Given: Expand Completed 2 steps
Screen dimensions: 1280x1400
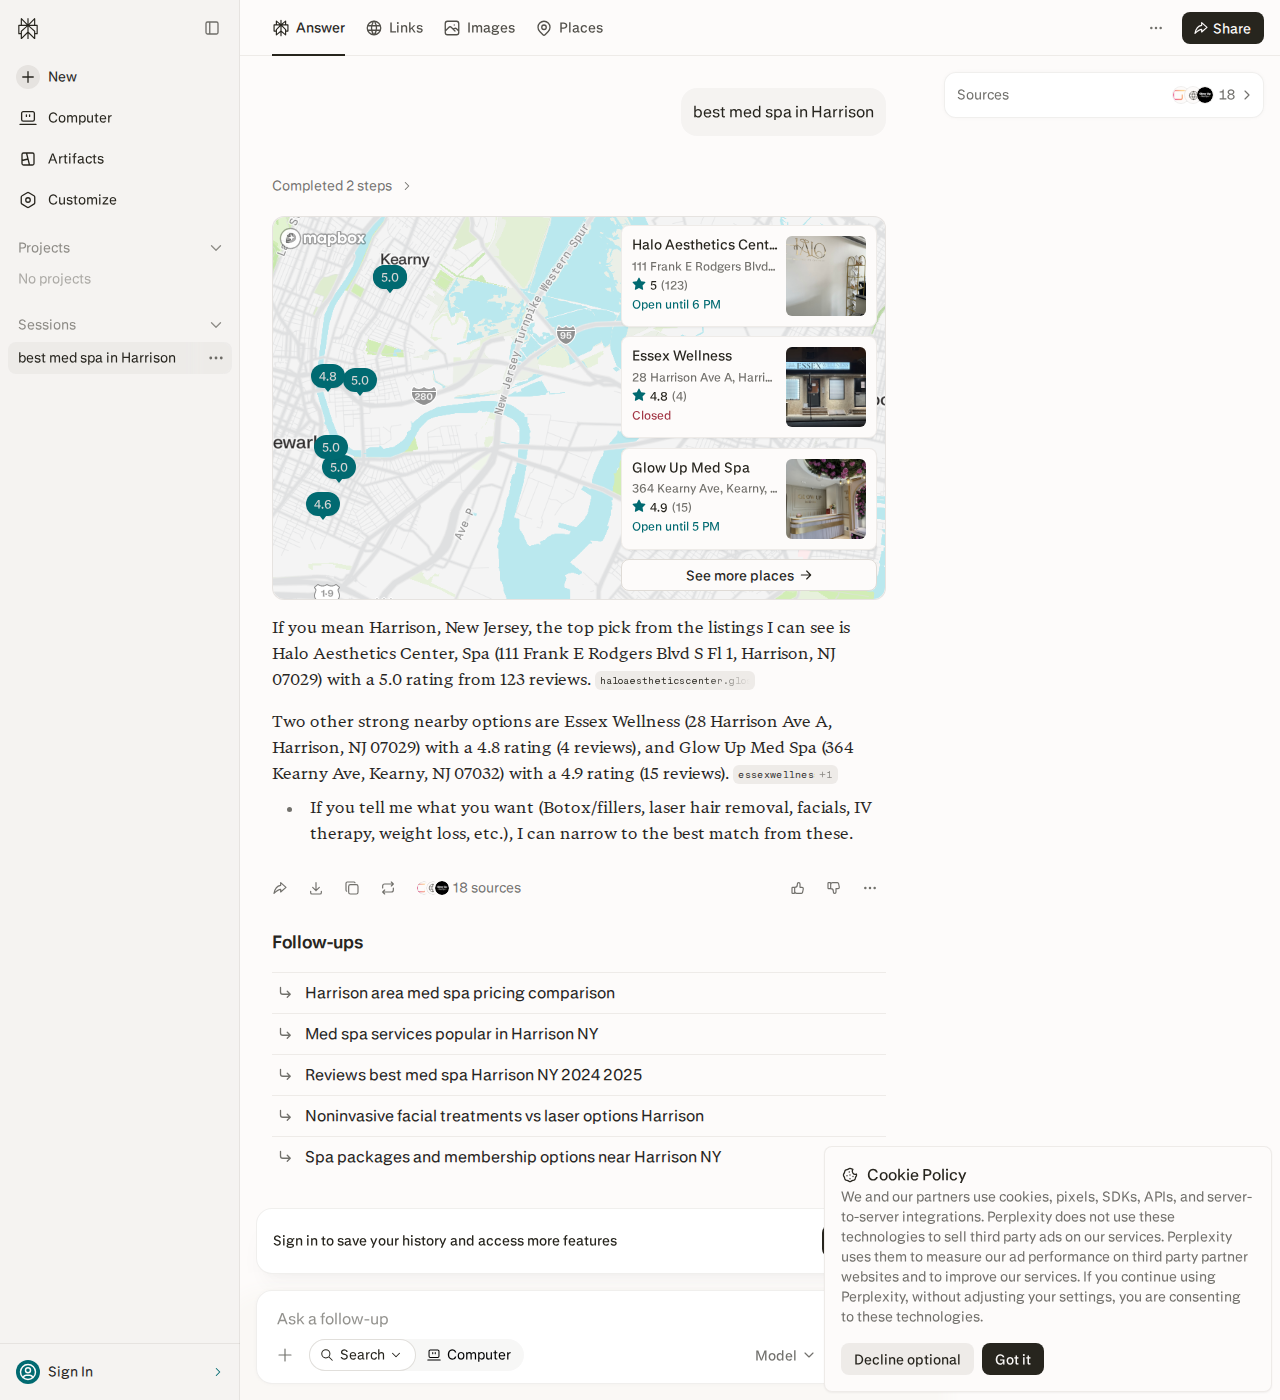Looking at the screenshot, I should (341, 186).
